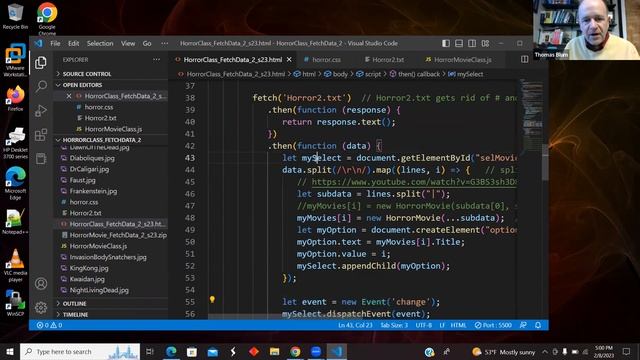Open the VLC media player desktop icon
This screenshot has height=360, width=640.
pos(15,265)
